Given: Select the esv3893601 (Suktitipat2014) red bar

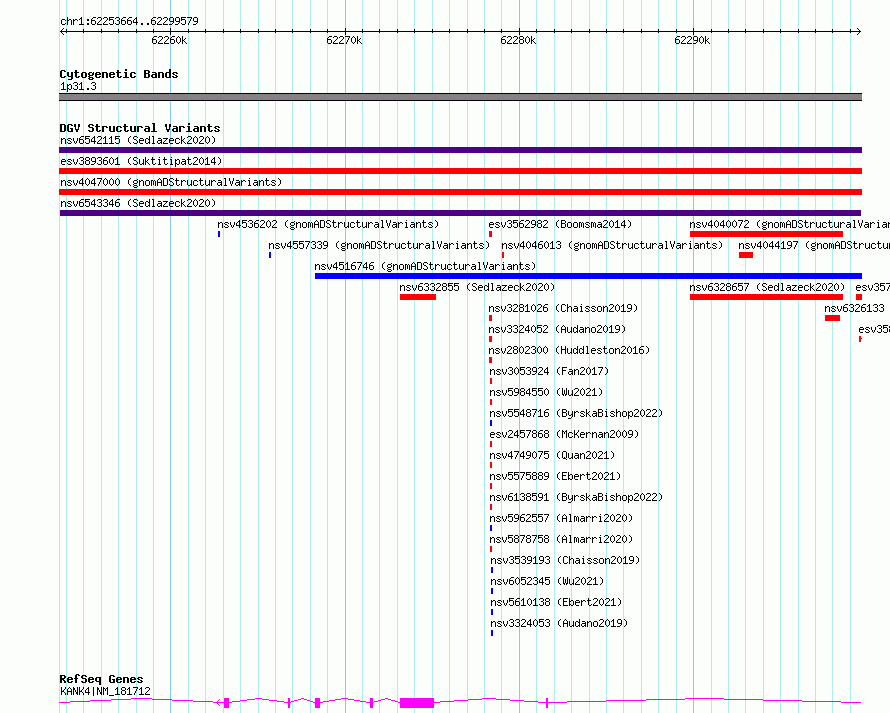Looking at the screenshot, I should 460,171.
